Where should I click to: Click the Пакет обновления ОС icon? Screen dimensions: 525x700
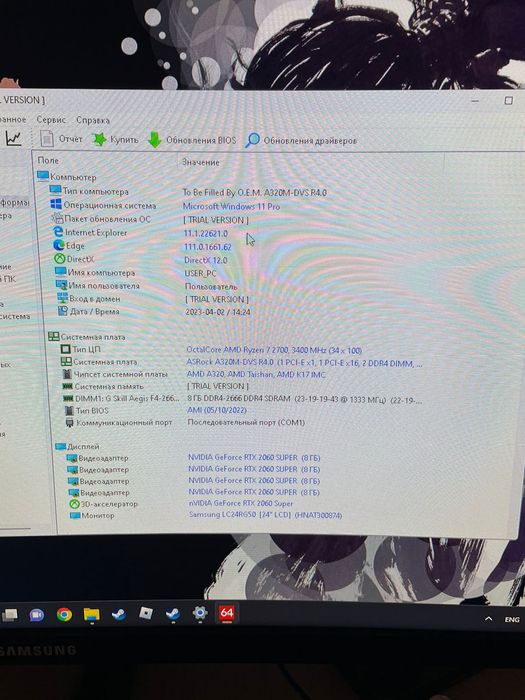point(57,218)
